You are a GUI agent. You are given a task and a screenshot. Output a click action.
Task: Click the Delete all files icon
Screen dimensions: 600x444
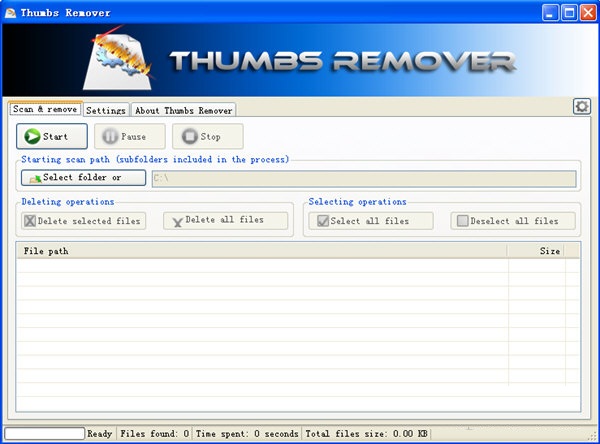[x=177, y=221]
